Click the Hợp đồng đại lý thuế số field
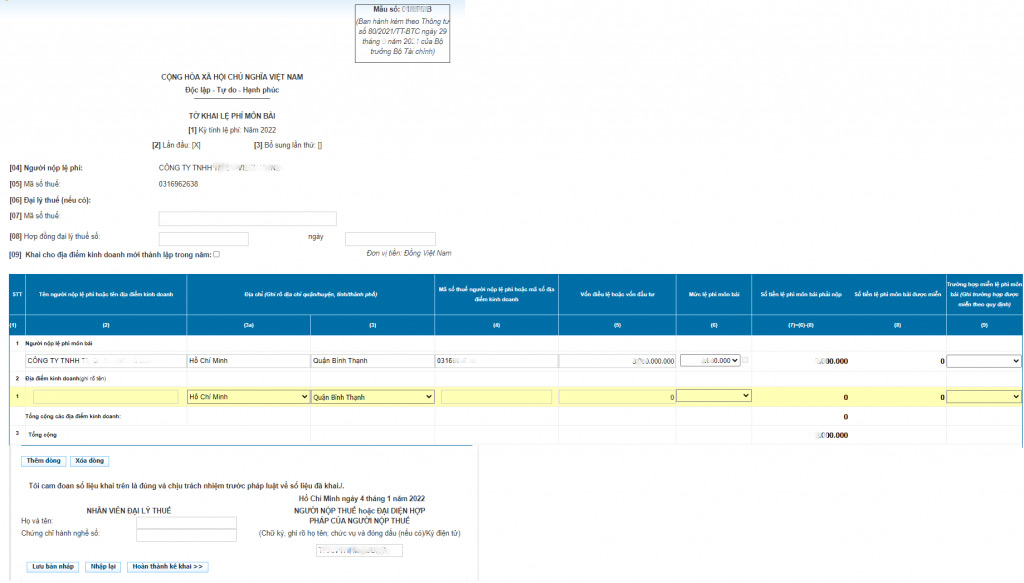Viewport: 1024px width, 583px height. click(x=203, y=239)
